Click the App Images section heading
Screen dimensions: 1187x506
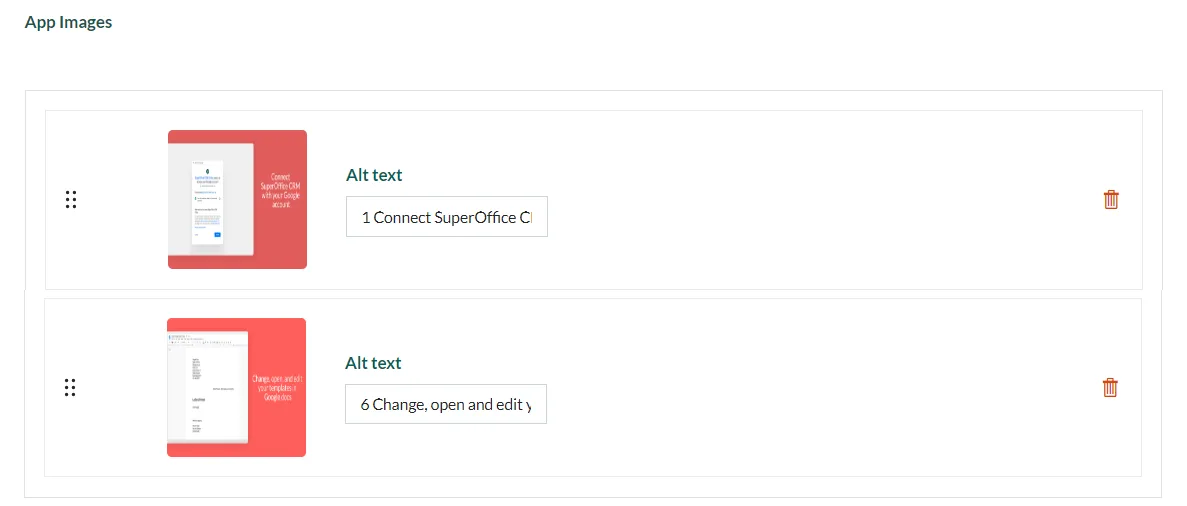(x=68, y=22)
